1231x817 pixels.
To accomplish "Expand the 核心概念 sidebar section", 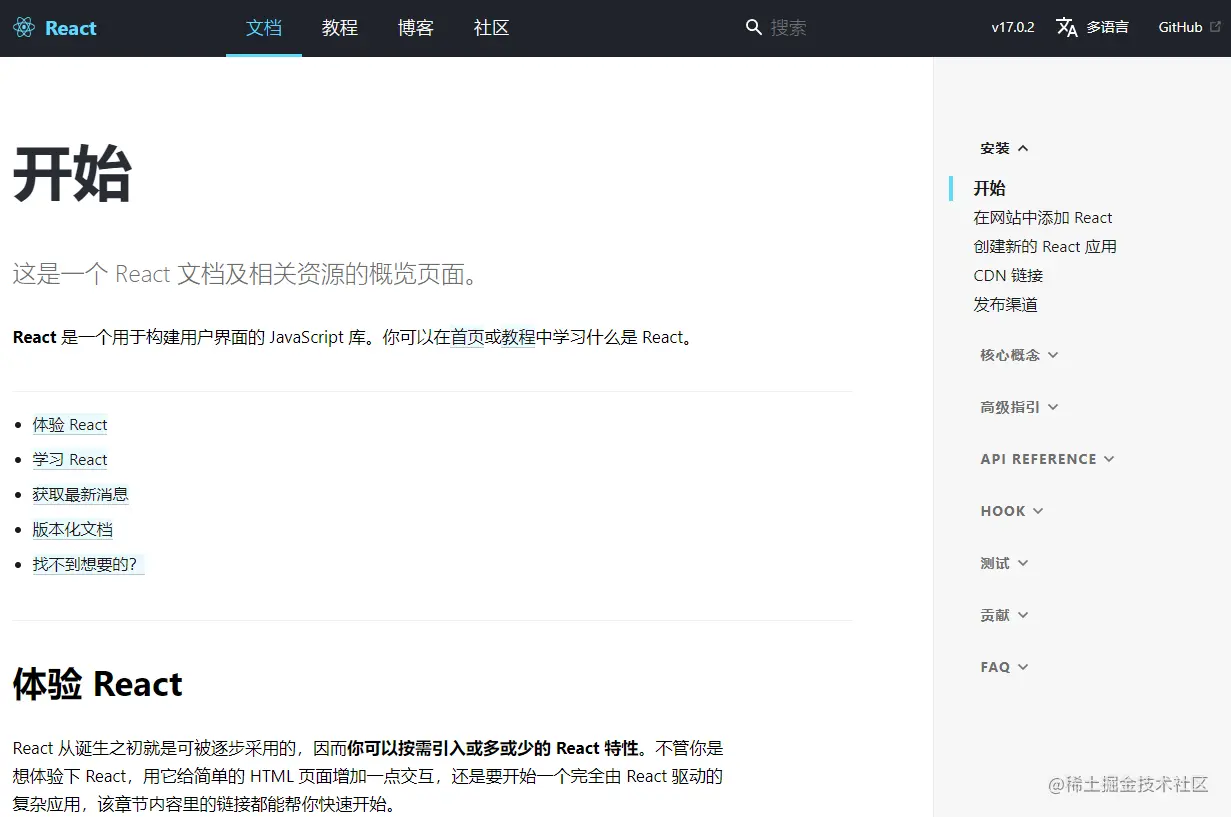I will [x=1019, y=355].
